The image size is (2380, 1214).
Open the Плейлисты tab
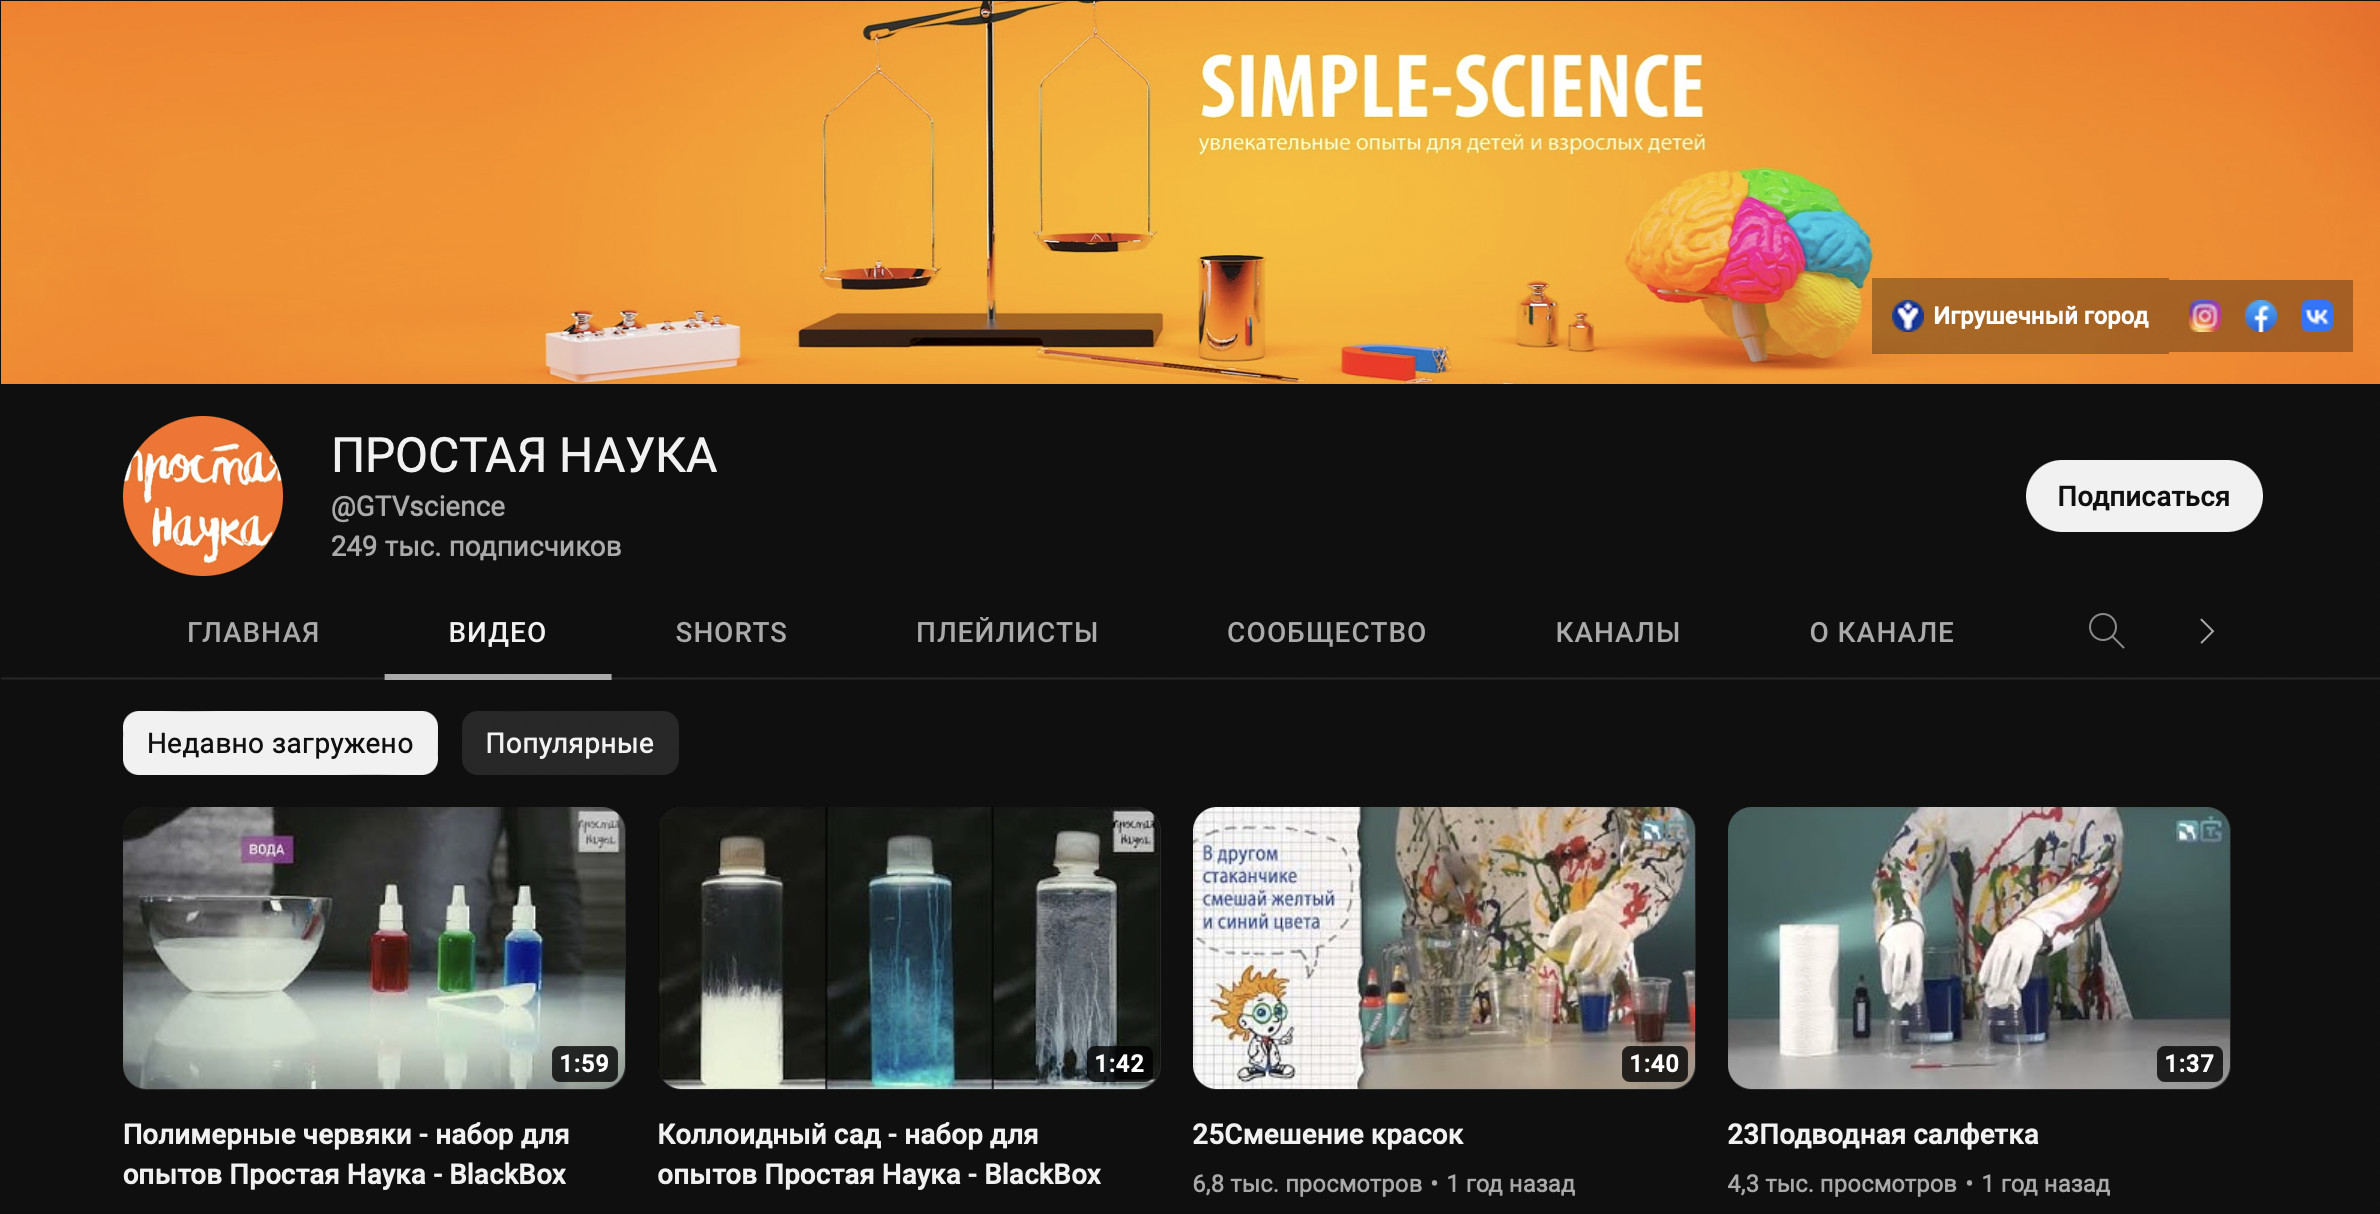point(1007,632)
